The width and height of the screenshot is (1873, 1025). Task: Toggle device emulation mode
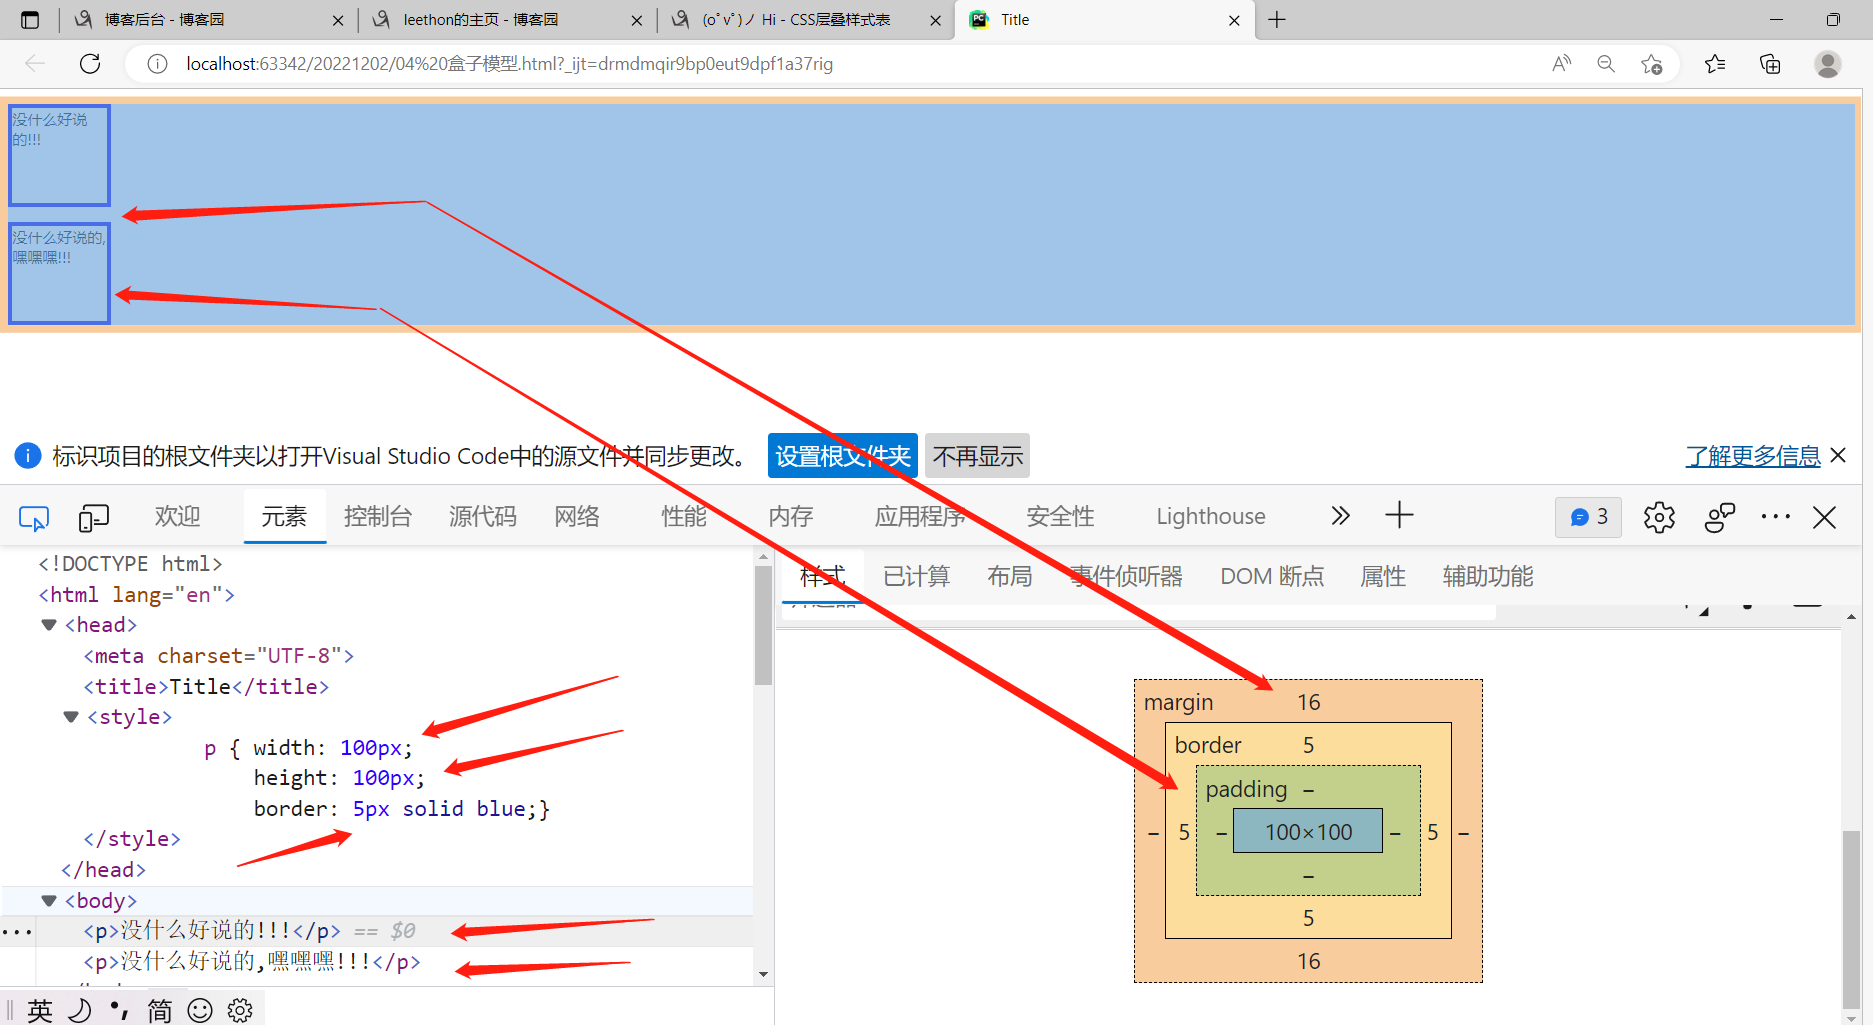(94, 517)
